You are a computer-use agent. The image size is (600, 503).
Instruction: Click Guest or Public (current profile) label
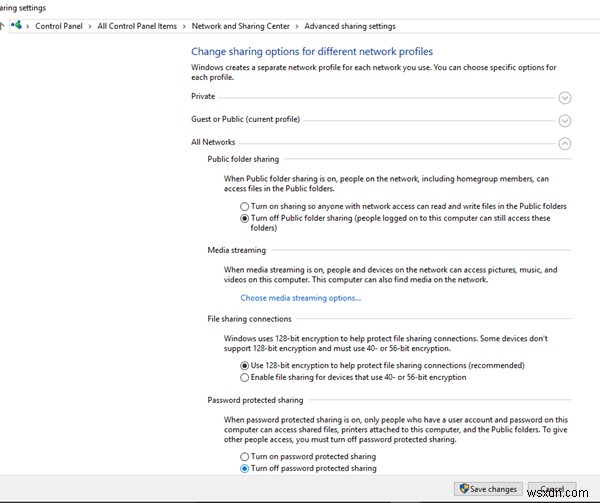pyautogui.click(x=245, y=119)
